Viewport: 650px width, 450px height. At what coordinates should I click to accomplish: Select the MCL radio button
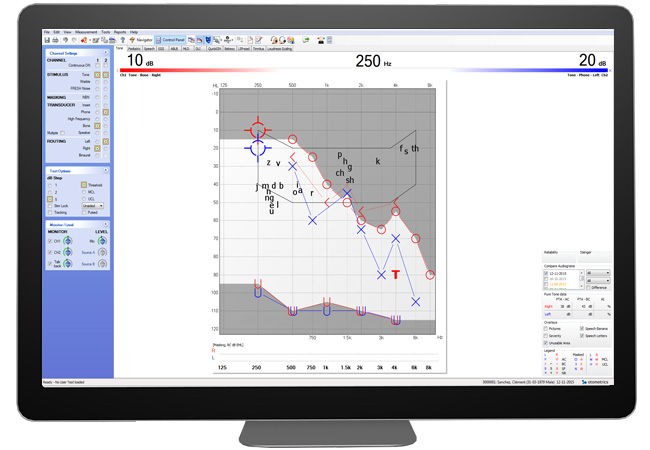click(86, 191)
